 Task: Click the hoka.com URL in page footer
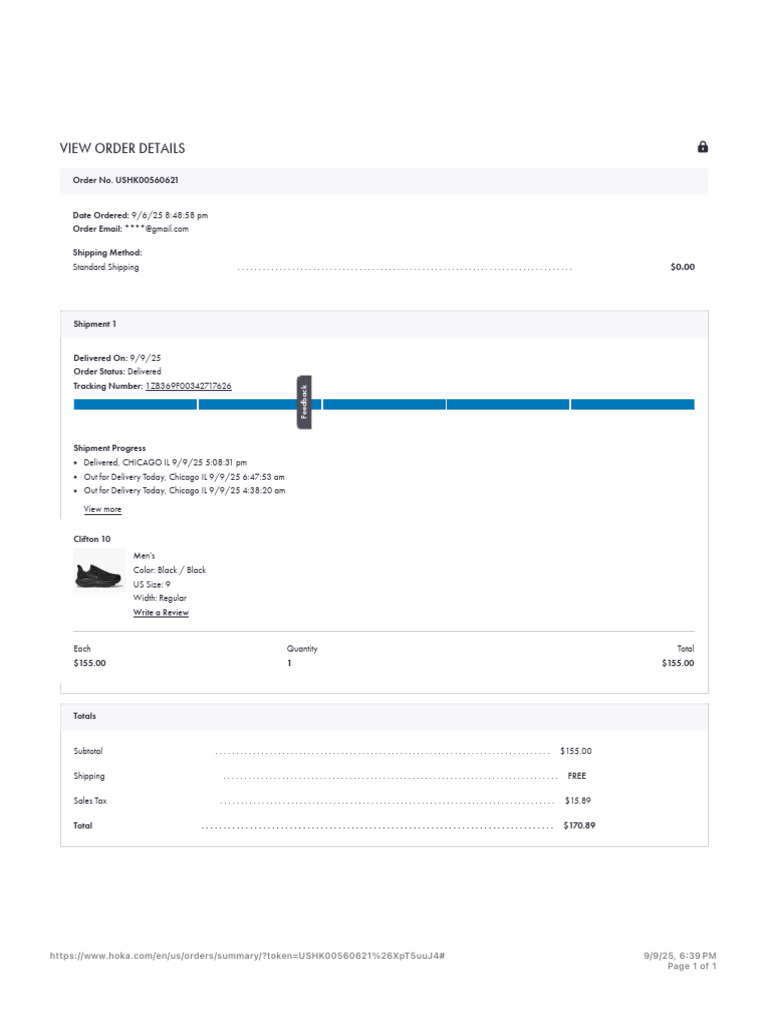[248, 955]
